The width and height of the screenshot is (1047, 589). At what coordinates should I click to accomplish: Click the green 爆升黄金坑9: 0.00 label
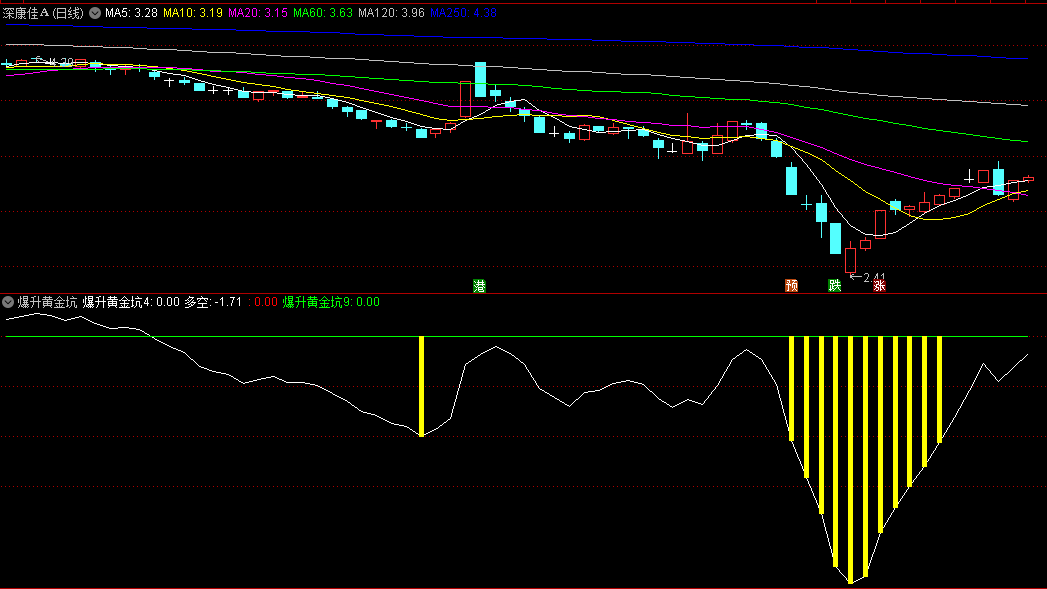331,301
